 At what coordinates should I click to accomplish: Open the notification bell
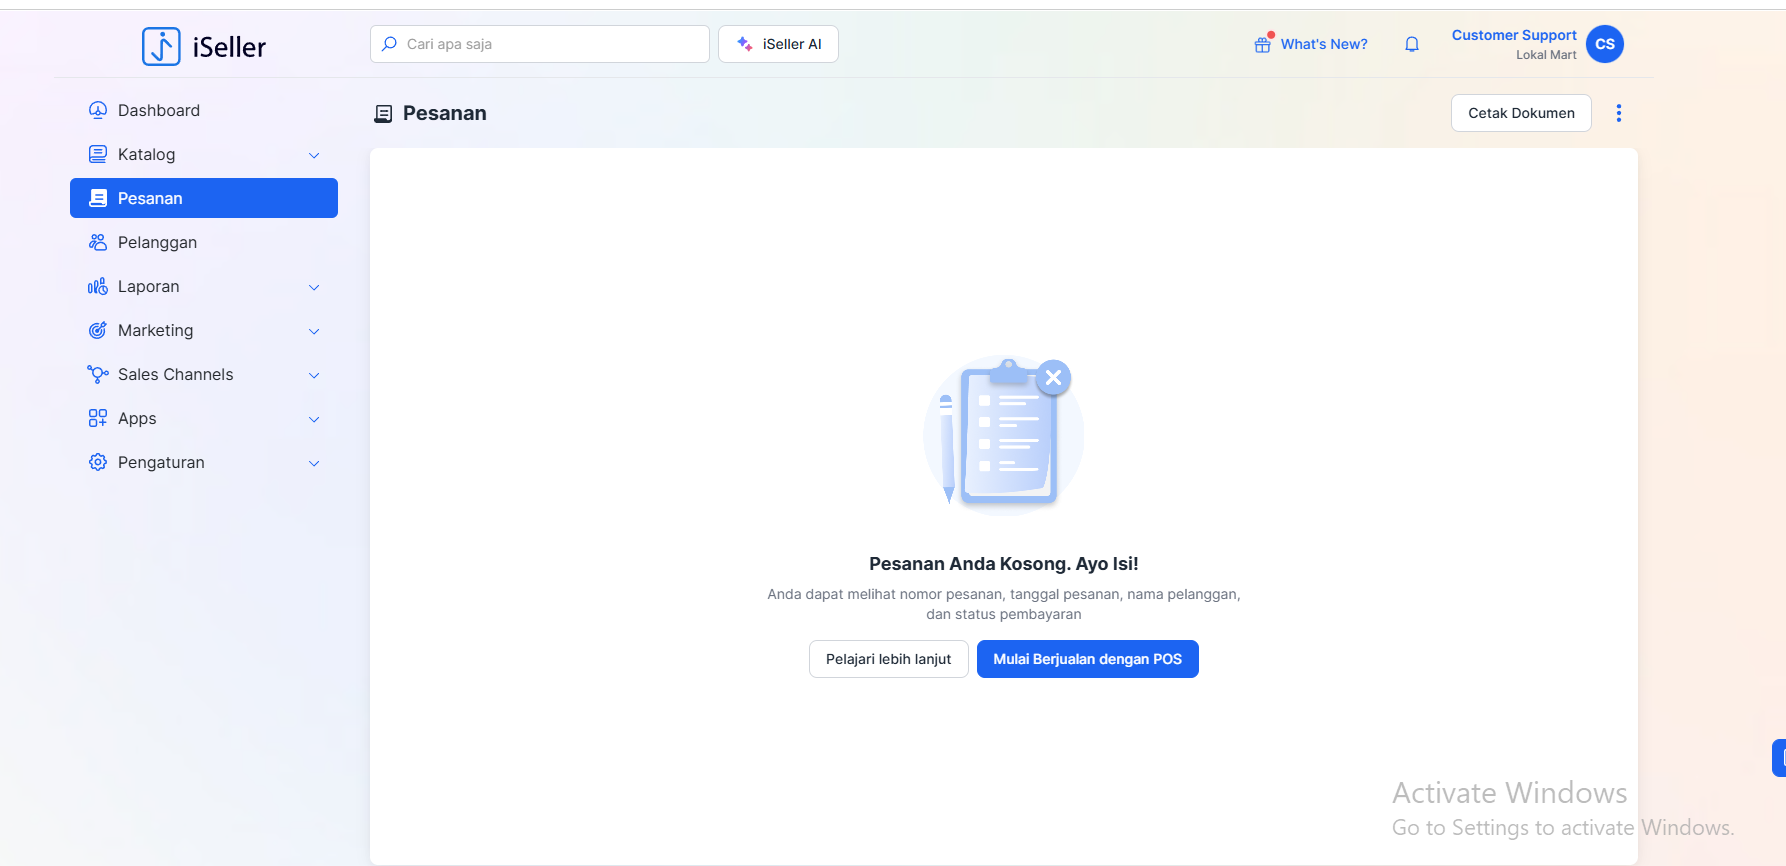[x=1412, y=44]
